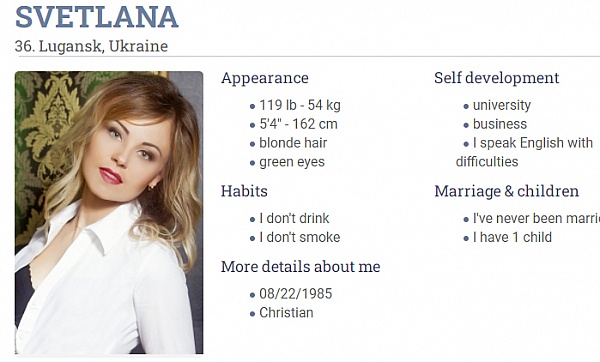This screenshot has height=362, width=600.
Task: Select the Lugansk, Ukraine location text
Action: pyautogui.click(x=103, y=46)
